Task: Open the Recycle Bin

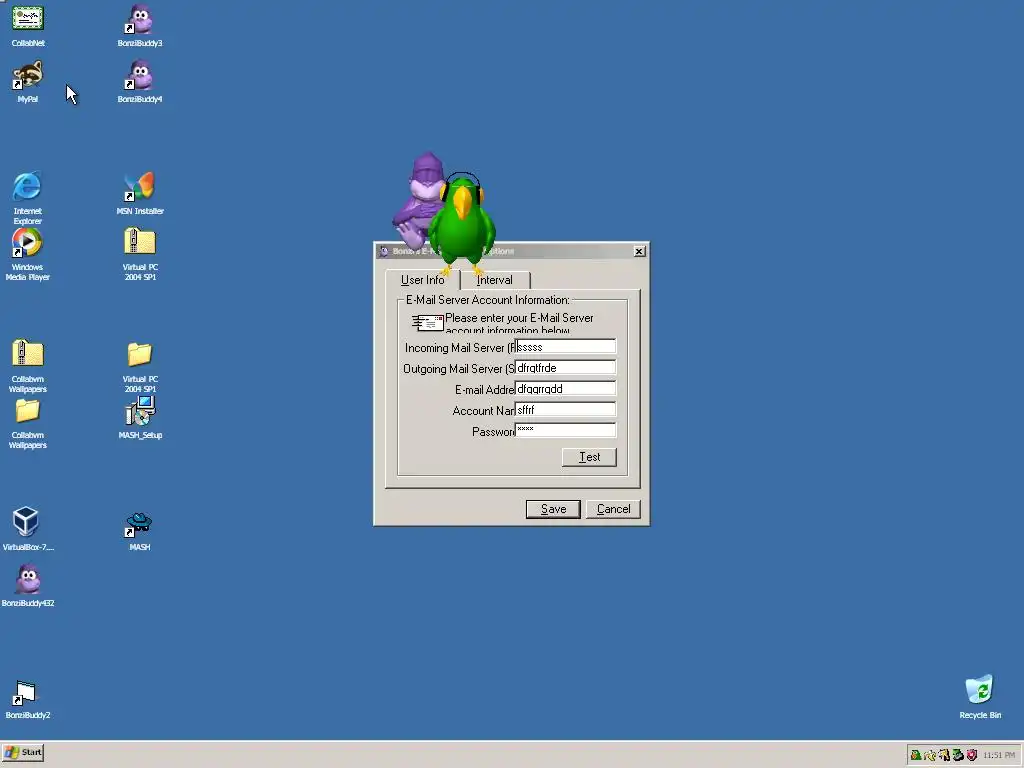Action: coord(980,697)
